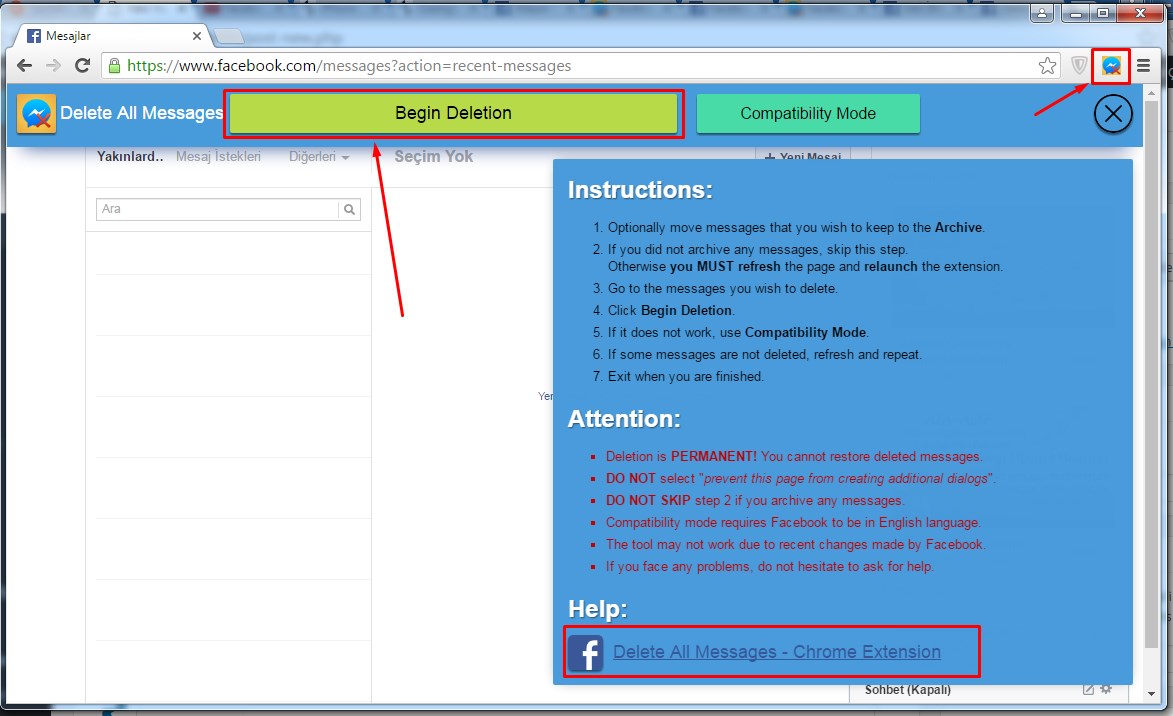Open chat settings gear in Sohbet bar

[1106, 689]
